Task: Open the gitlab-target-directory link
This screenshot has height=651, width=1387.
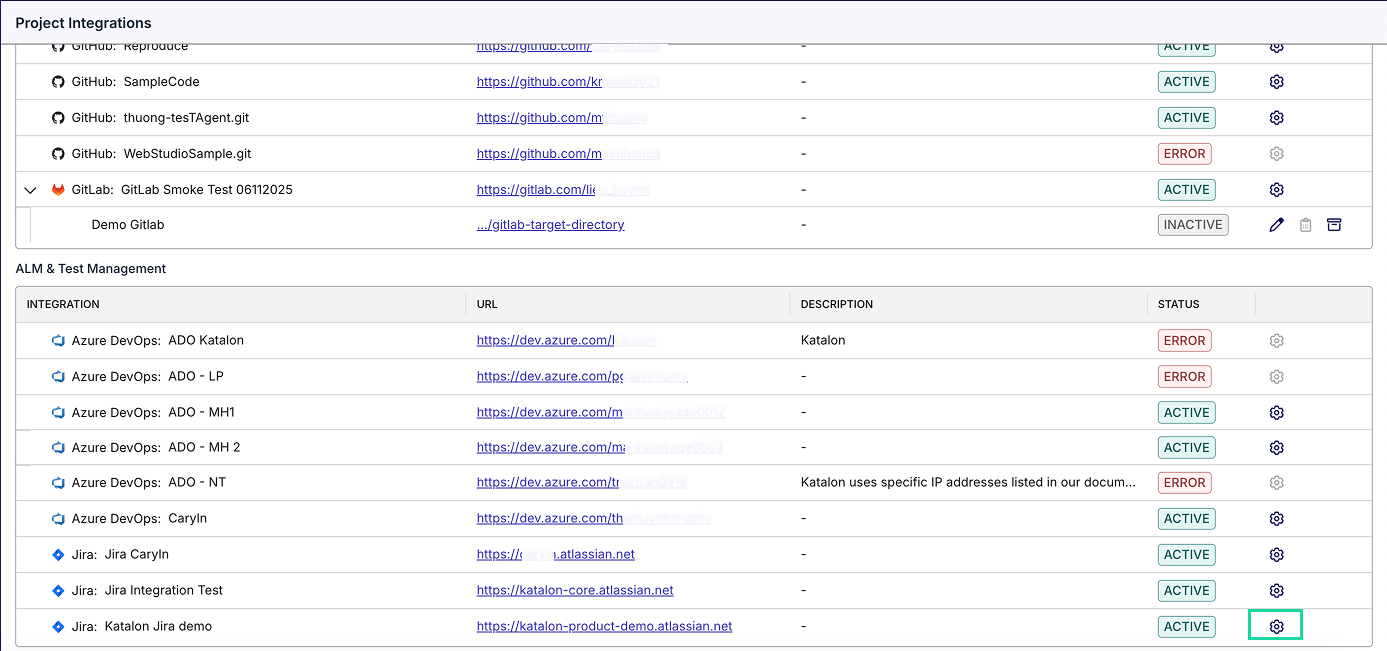Action: pos(551,225)
